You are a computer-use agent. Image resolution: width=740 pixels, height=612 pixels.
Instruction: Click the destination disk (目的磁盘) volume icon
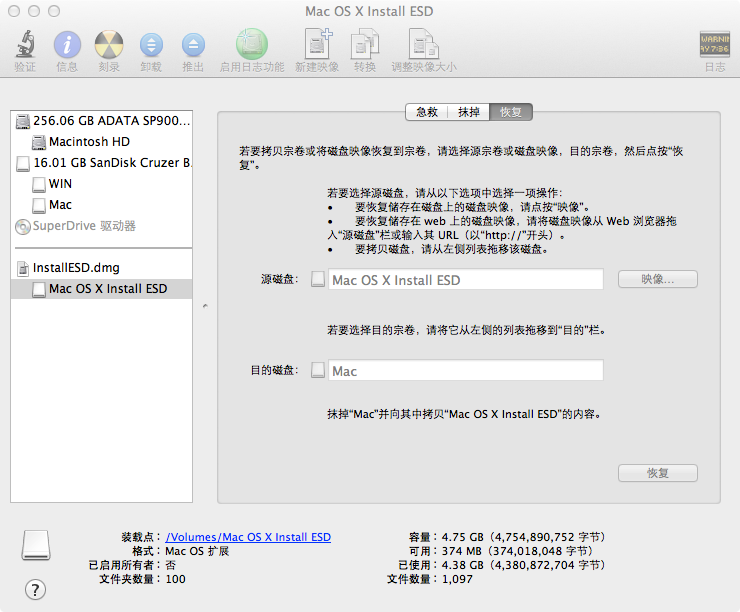[318, 370]
